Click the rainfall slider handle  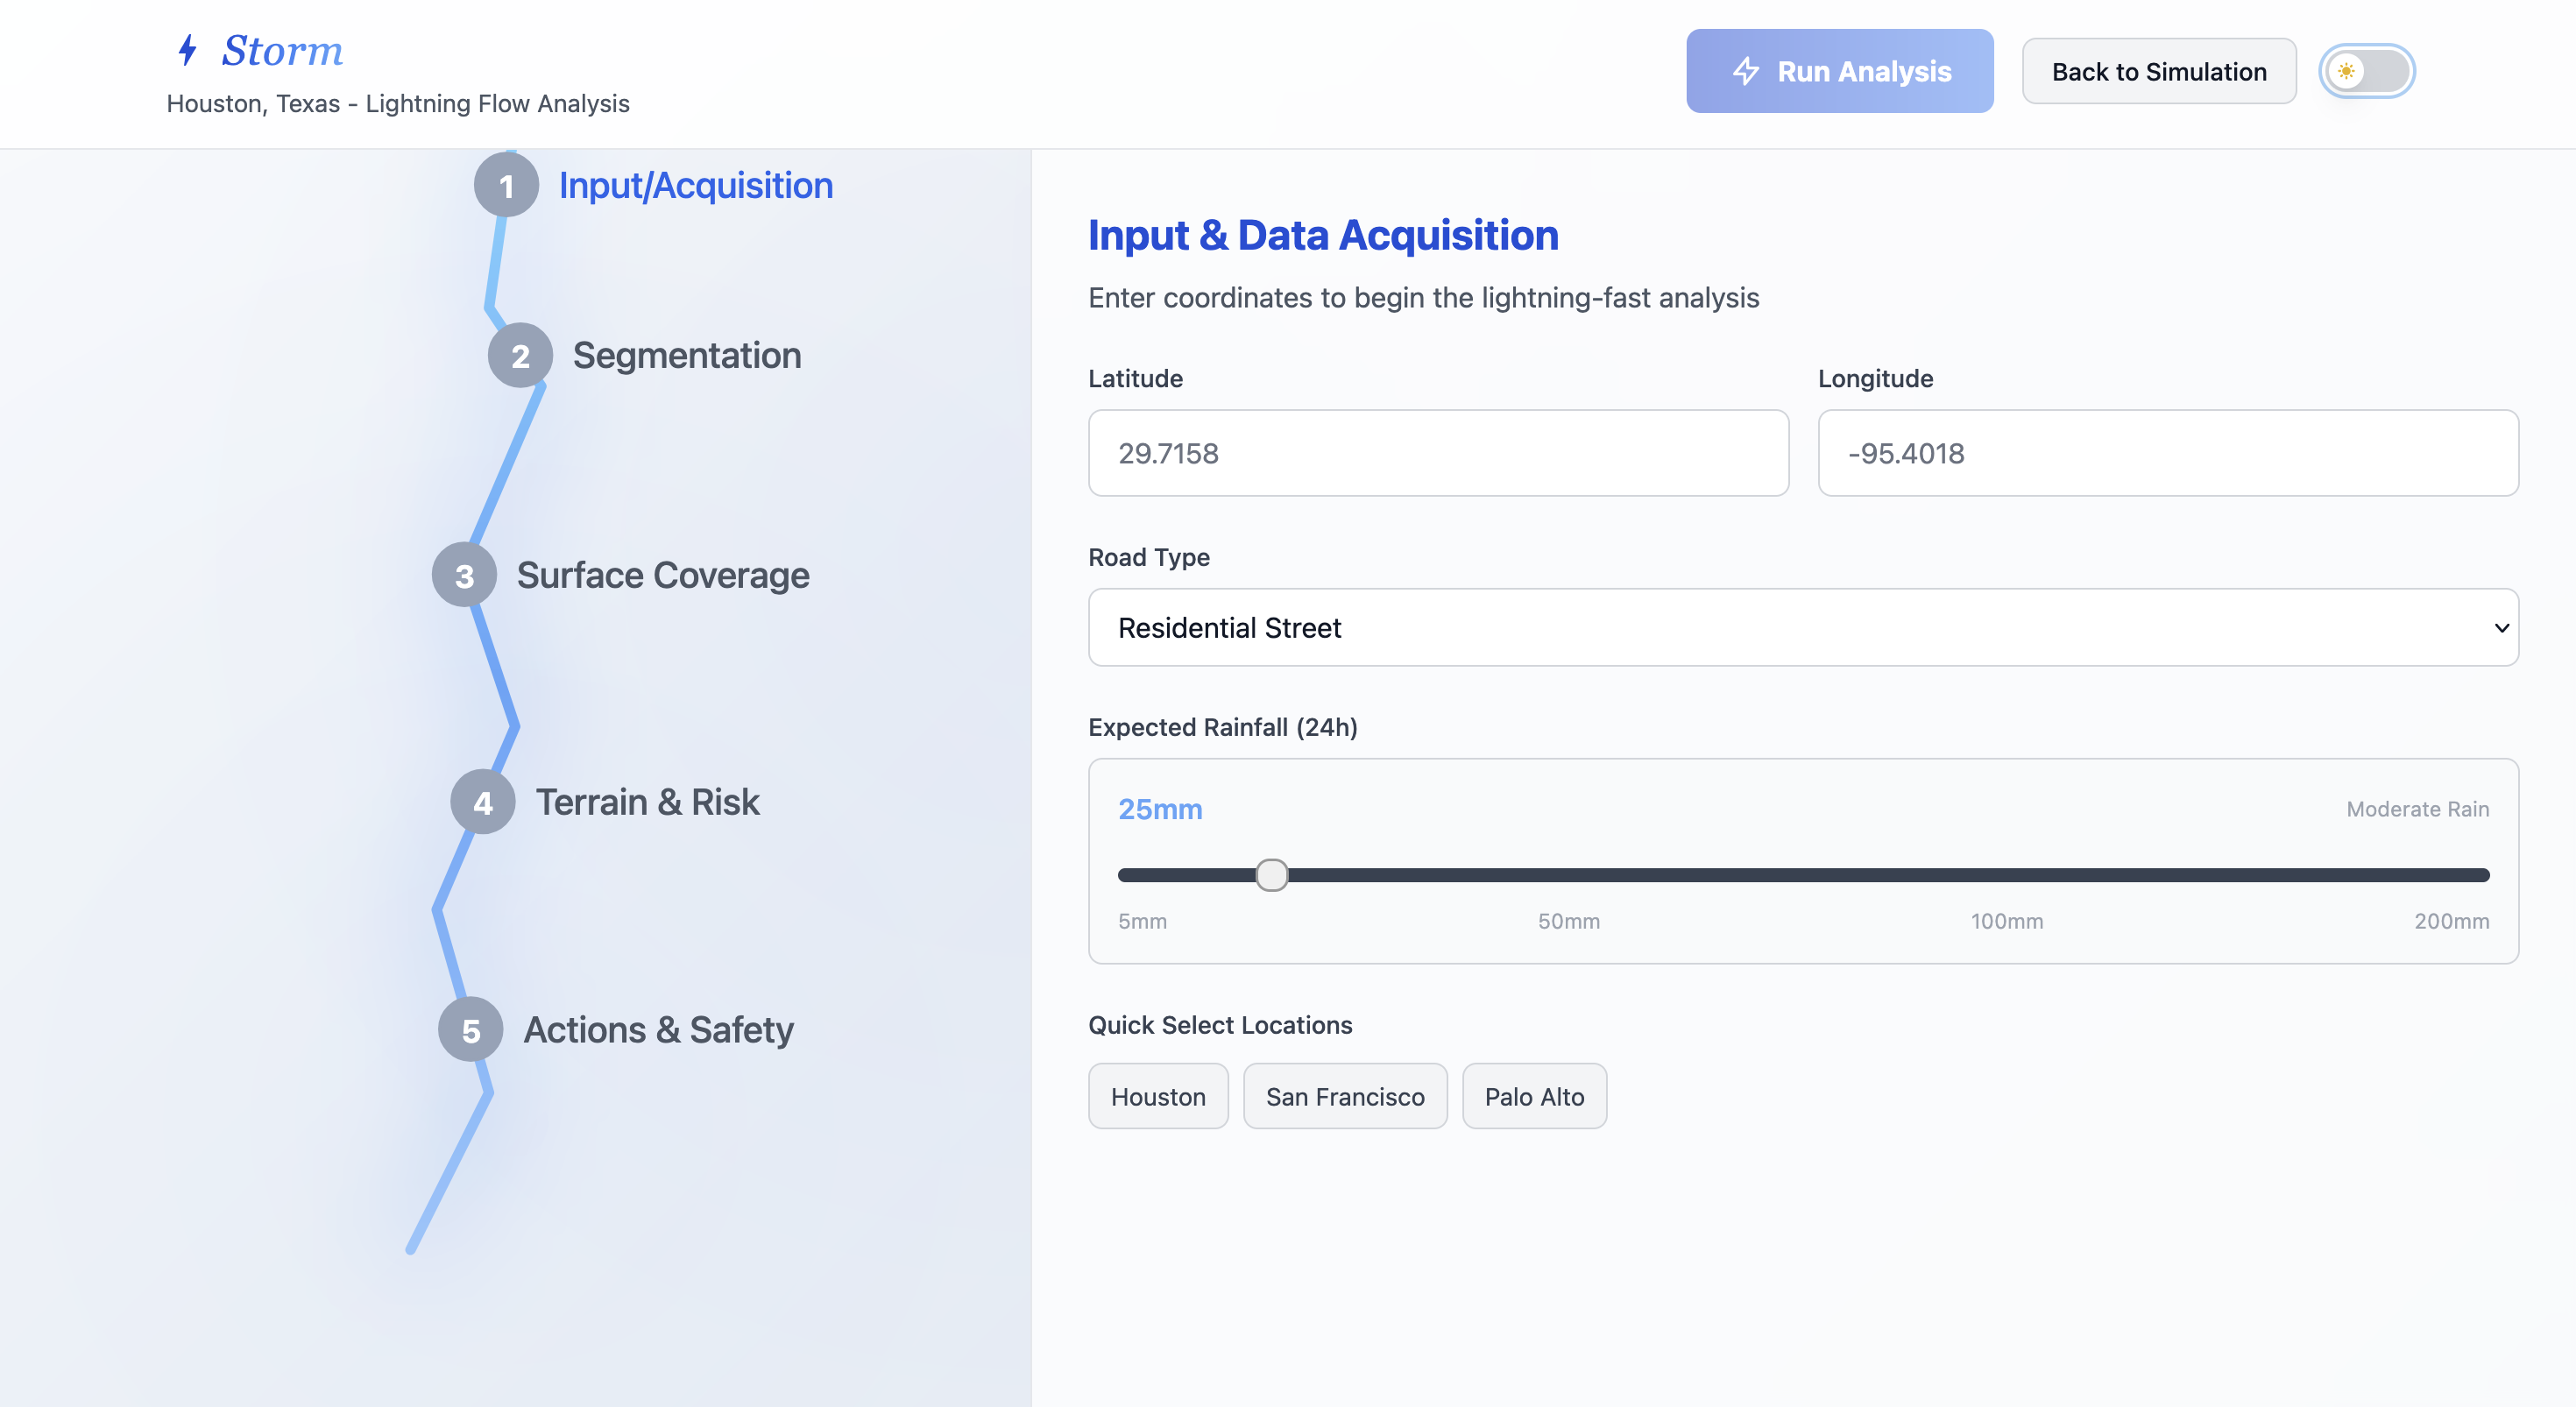tap(1271, 875)
